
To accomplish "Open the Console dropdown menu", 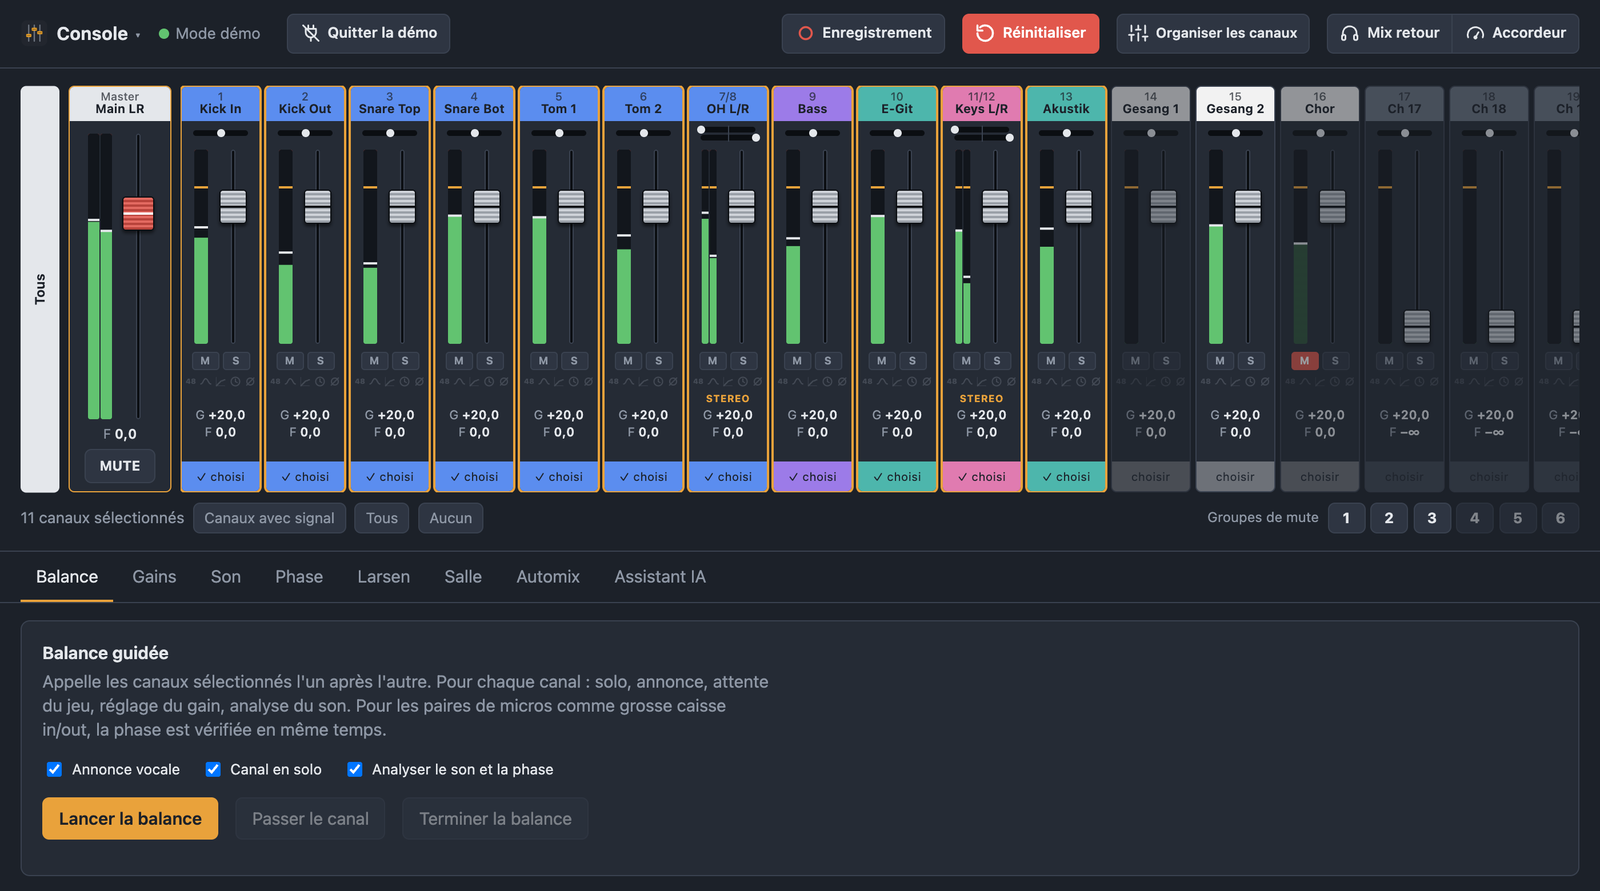I will [98, 33].
